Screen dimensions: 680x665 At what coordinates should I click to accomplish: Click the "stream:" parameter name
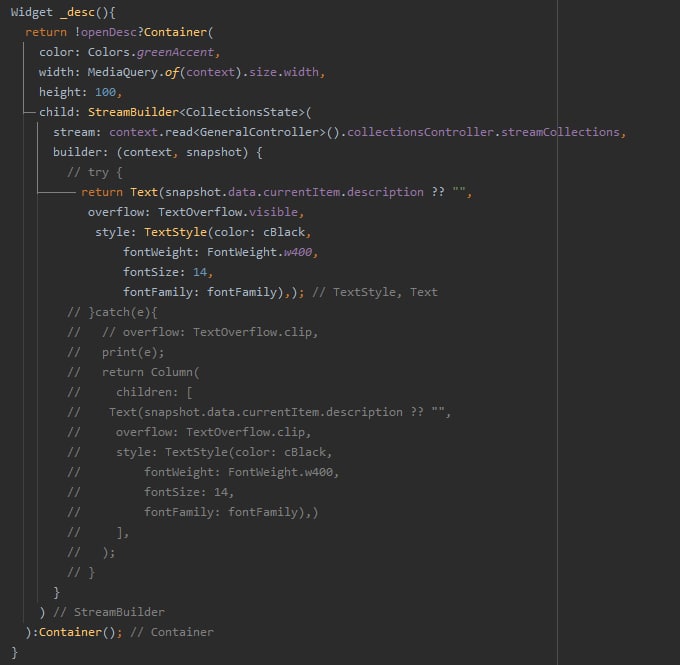(x=77, y=132)
